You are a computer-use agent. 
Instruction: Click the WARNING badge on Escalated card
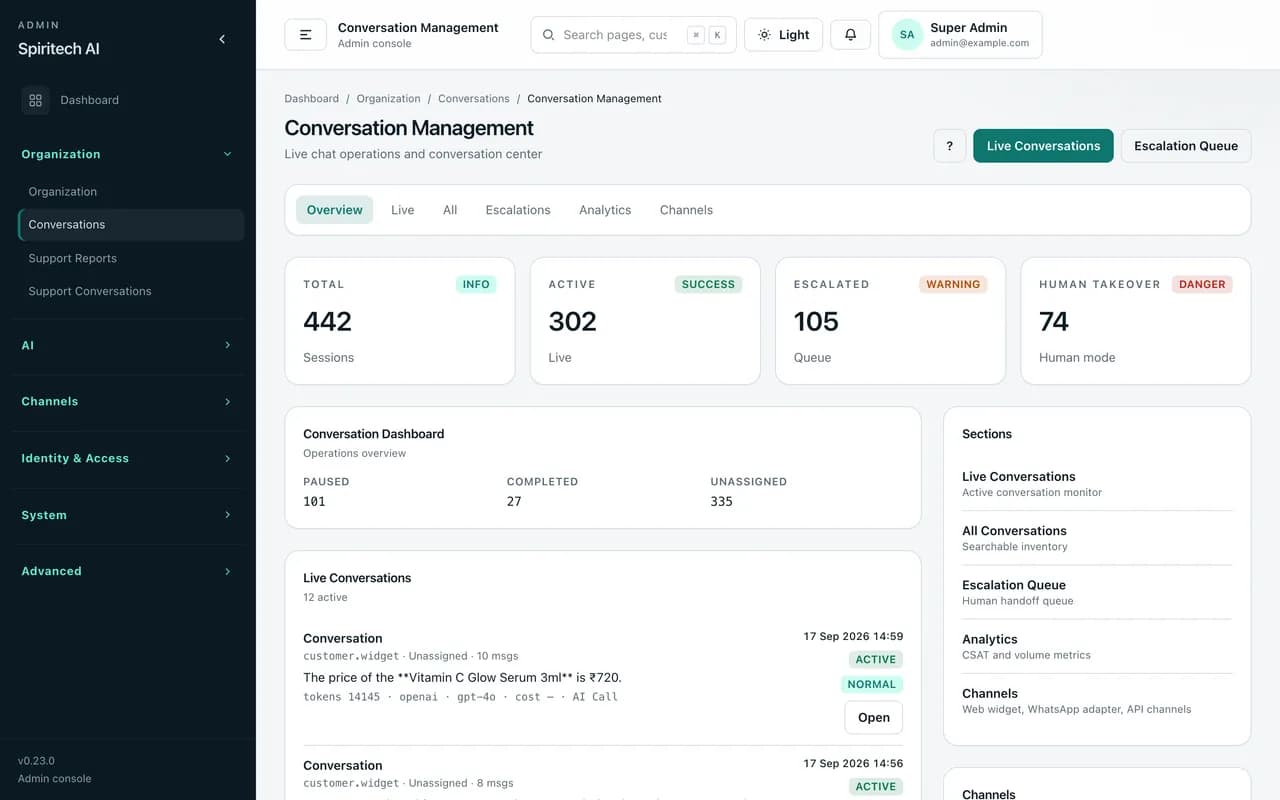click(x=953, y=284)
